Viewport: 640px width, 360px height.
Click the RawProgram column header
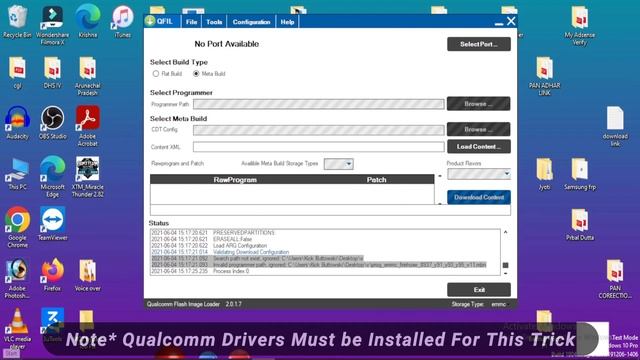tap(235, 180)
